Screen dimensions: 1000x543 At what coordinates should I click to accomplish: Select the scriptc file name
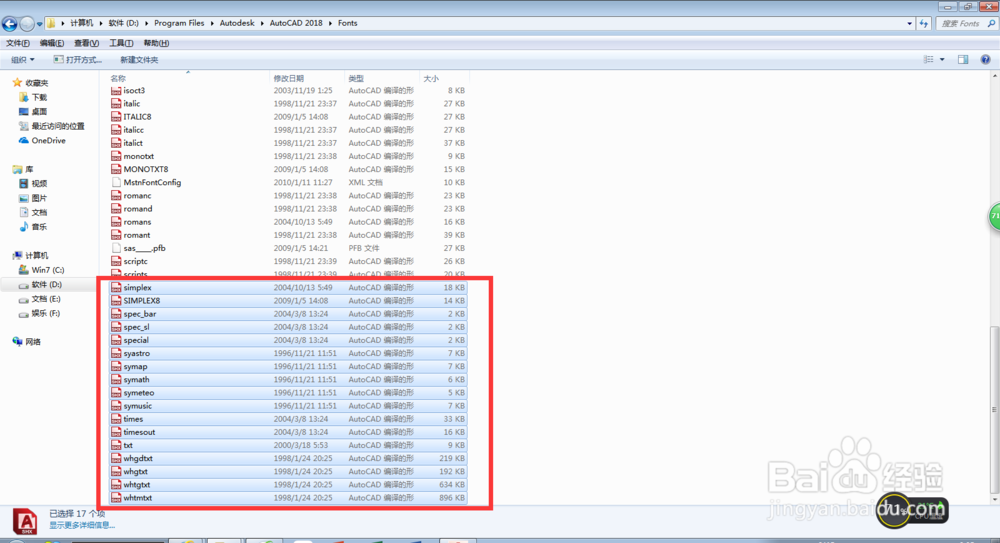coord(135,262)
